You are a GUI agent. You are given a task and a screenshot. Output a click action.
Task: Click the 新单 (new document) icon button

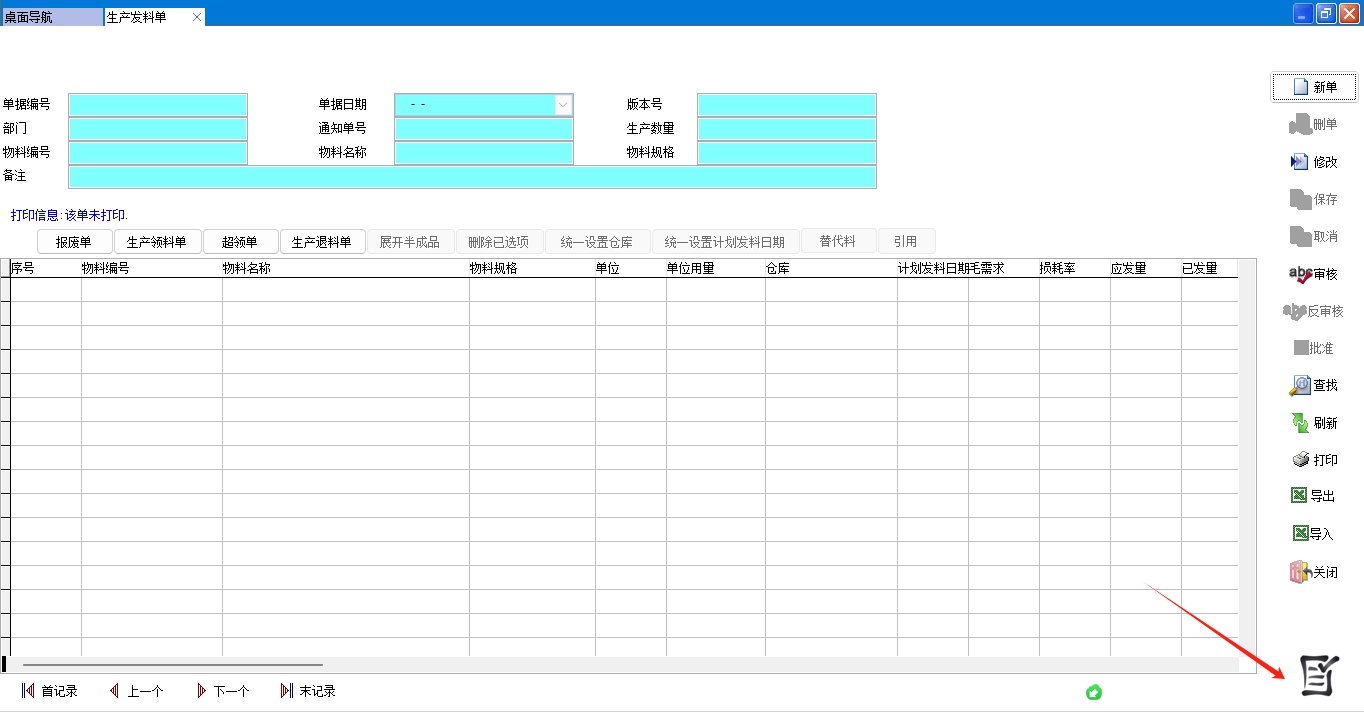(1301, 87)
